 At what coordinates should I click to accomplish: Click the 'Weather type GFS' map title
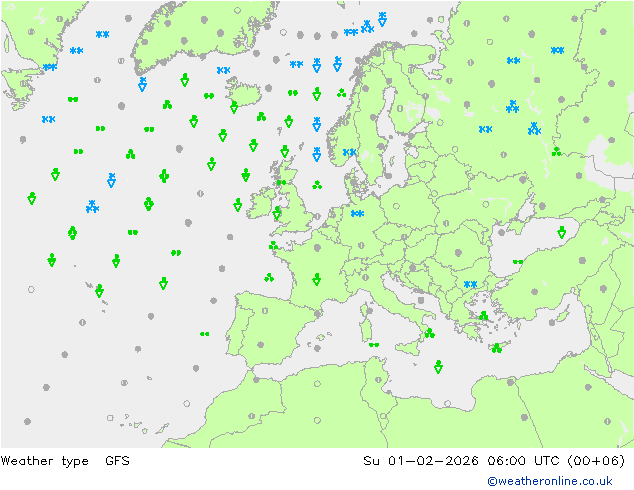[x=65, y=461]
